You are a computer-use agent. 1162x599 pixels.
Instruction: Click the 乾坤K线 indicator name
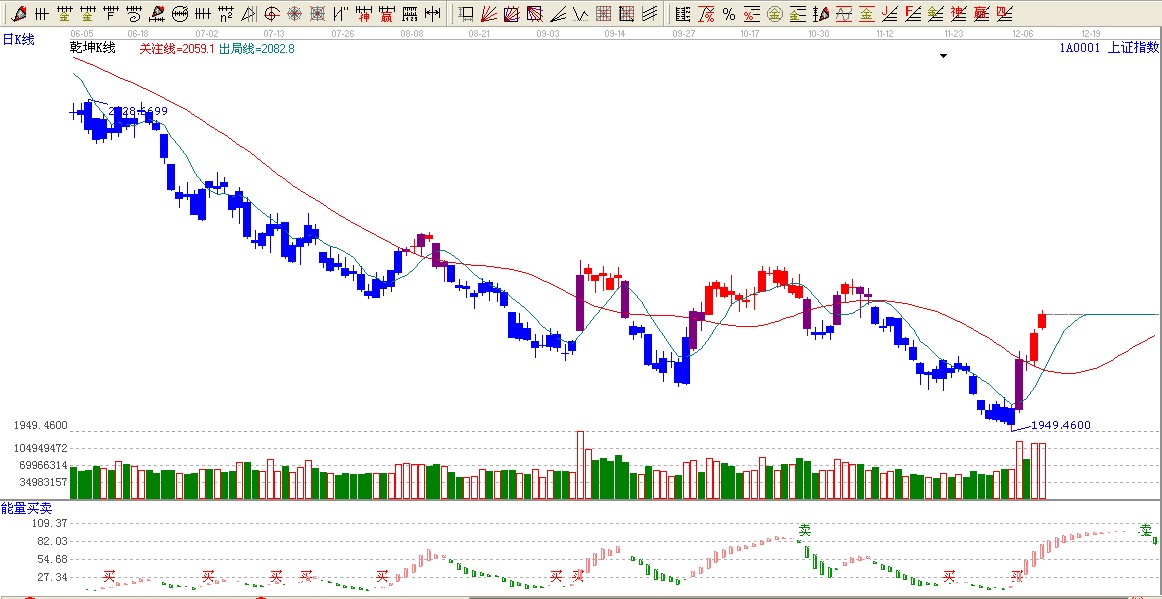point(93,48)
